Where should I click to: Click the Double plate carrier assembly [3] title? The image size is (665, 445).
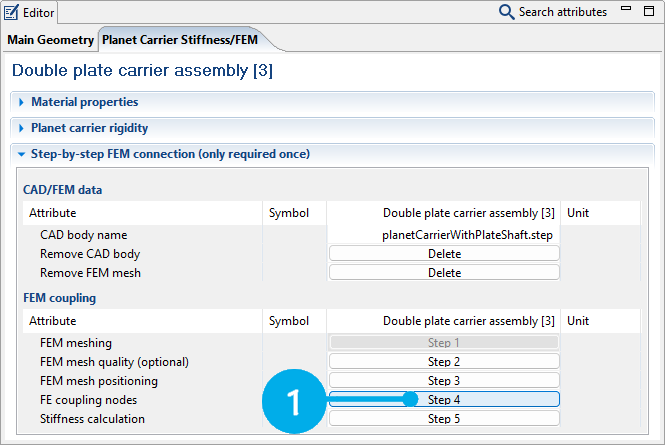(x=142, y=70)
